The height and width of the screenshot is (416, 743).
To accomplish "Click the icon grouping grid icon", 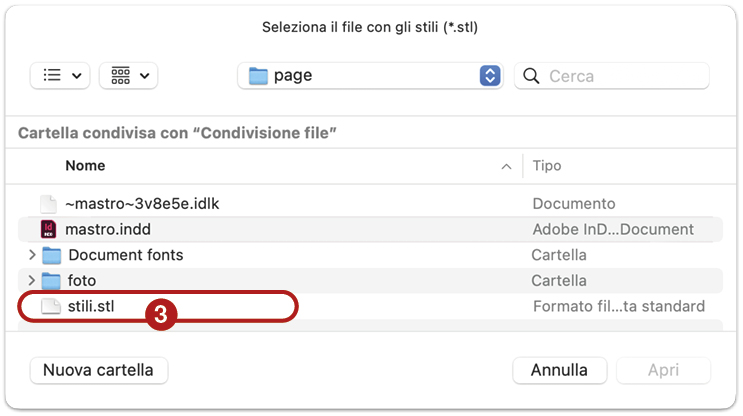I will click(x=120, y=75).
